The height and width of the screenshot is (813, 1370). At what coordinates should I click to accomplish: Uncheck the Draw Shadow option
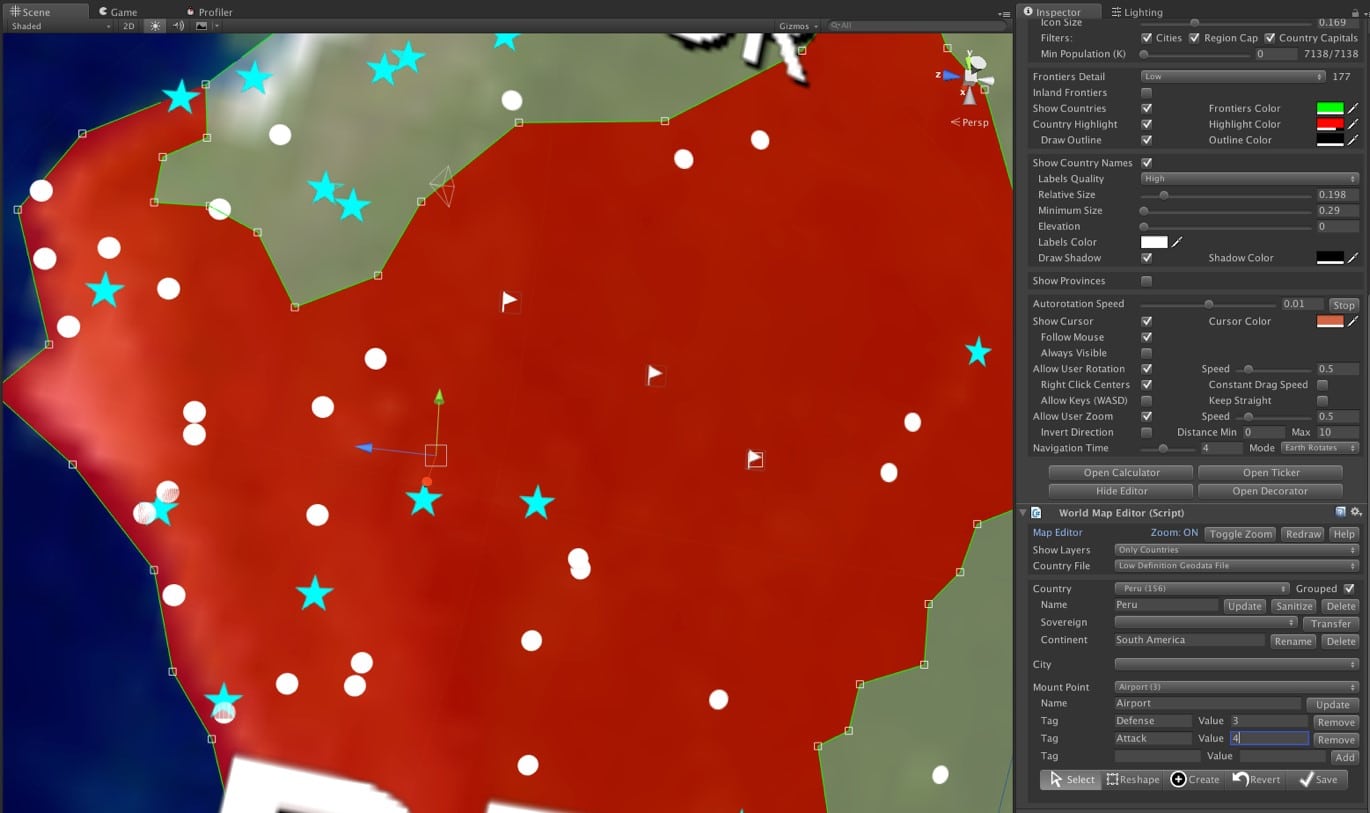(x=1147, y=258)
